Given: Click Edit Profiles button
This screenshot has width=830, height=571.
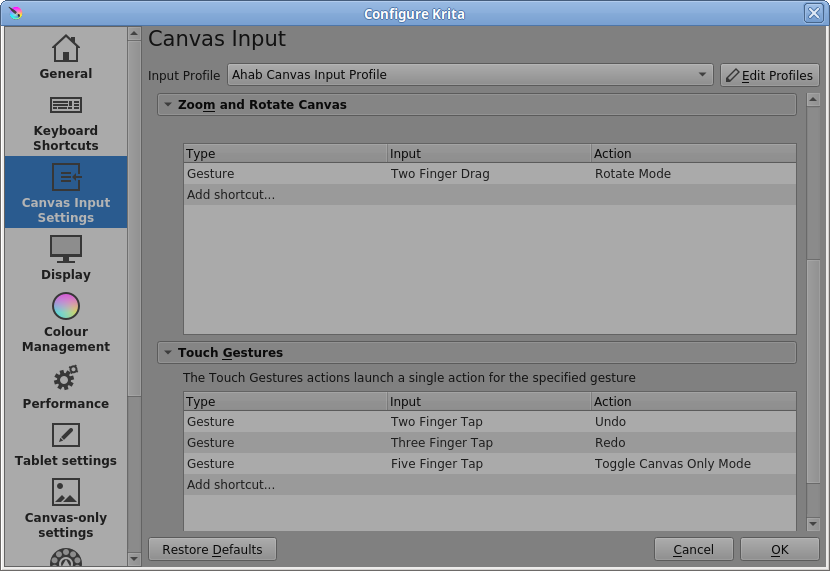Looking at the screenshot, I should (x=769, y=75).
